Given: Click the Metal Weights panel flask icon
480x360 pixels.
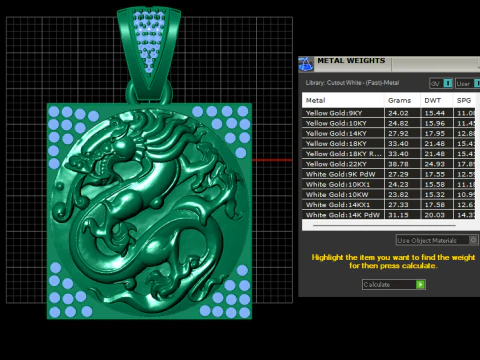Looking at the screenshot, I should 306,64.
